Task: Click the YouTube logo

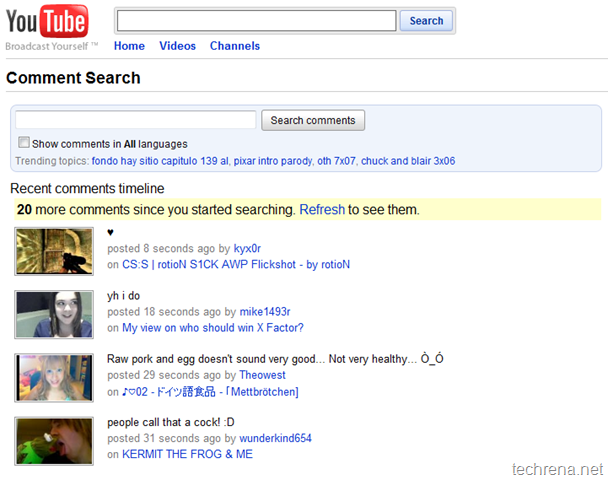Action: 47,22
